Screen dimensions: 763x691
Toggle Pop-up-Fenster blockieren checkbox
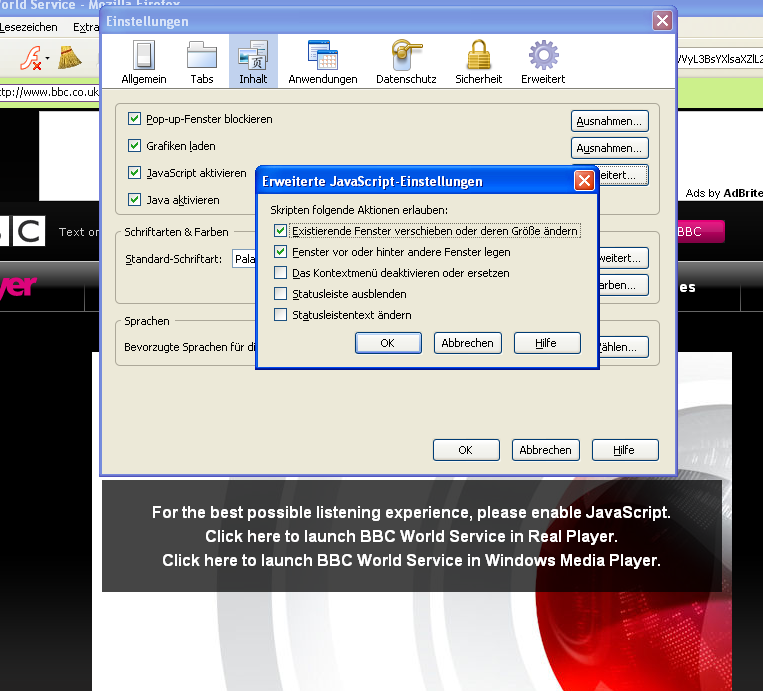pos(134,119)
